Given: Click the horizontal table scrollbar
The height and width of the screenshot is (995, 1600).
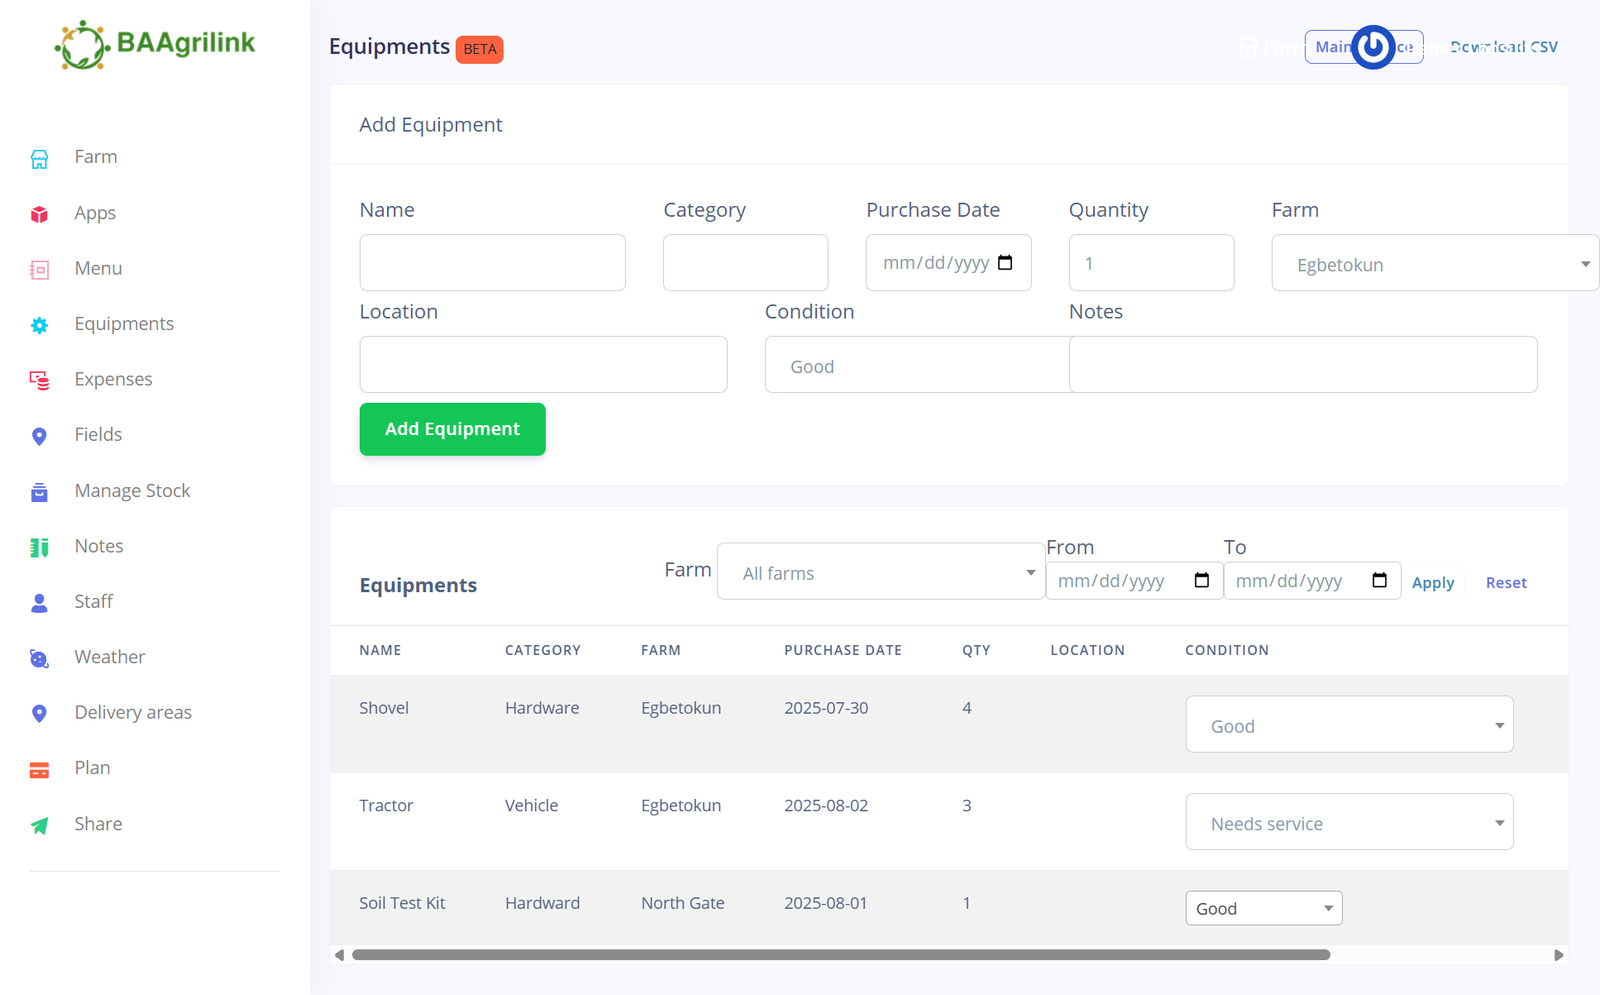Looking at the screenshot, I should point(840,955).
